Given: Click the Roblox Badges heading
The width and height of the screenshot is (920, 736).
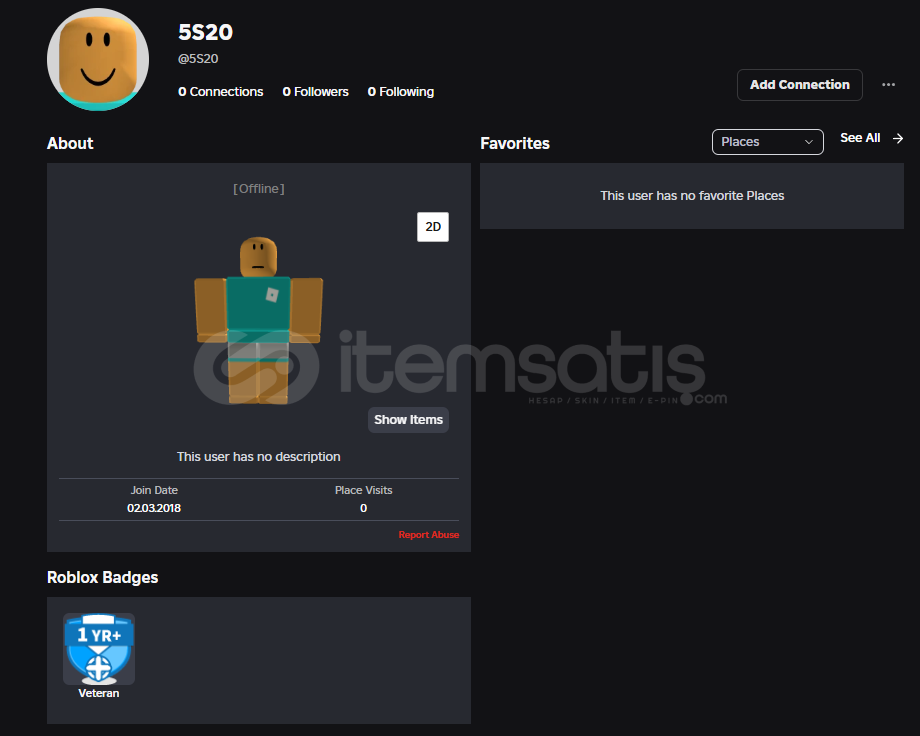Looking at the screenshot, I should (103, 578).
